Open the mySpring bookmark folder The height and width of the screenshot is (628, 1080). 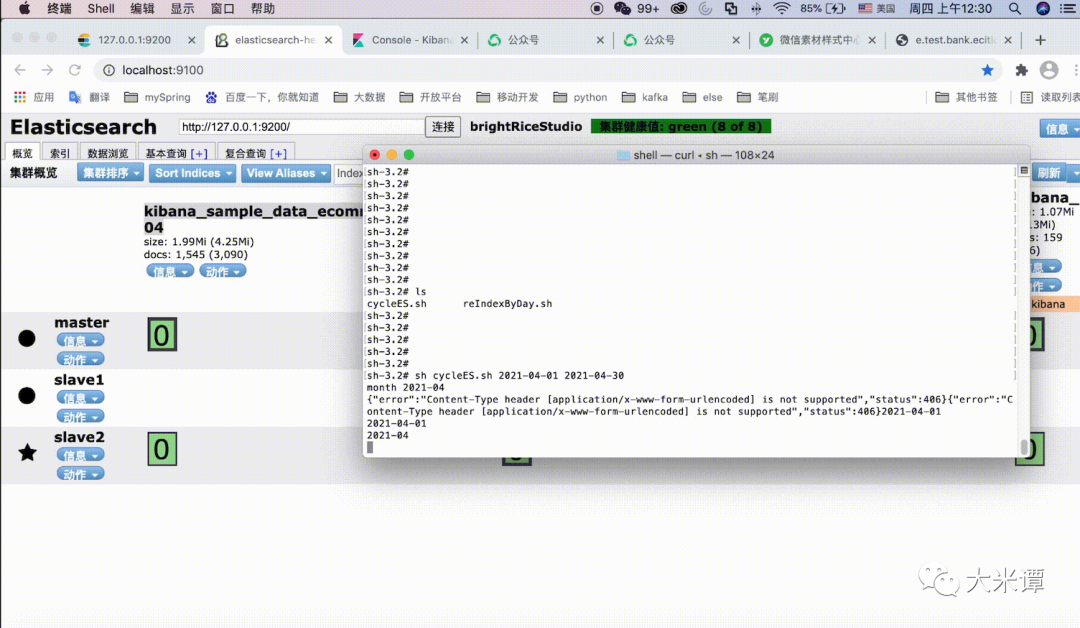(x=157, y=97)
